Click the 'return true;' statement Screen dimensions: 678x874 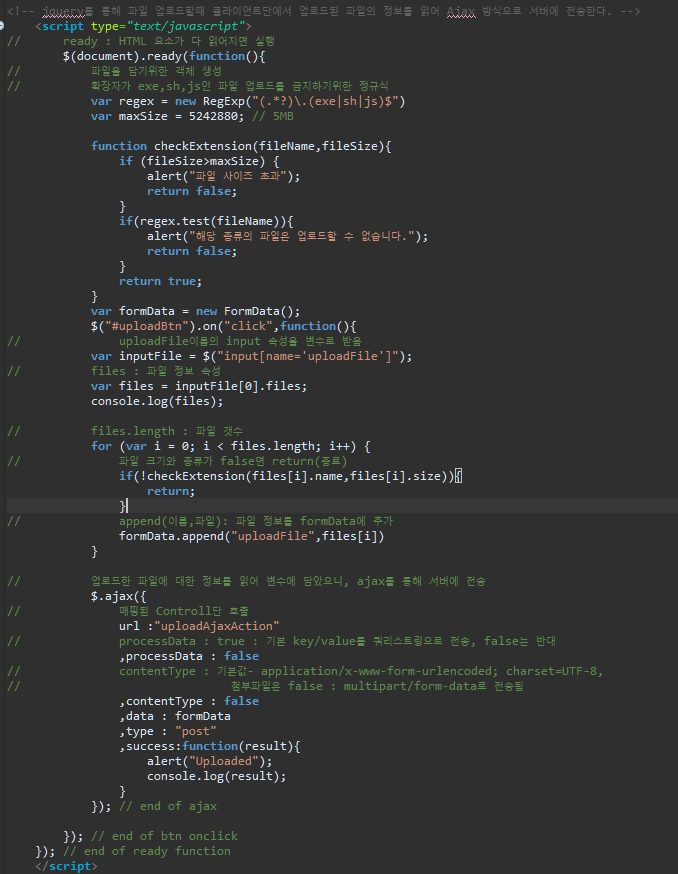tap(161, 281)
